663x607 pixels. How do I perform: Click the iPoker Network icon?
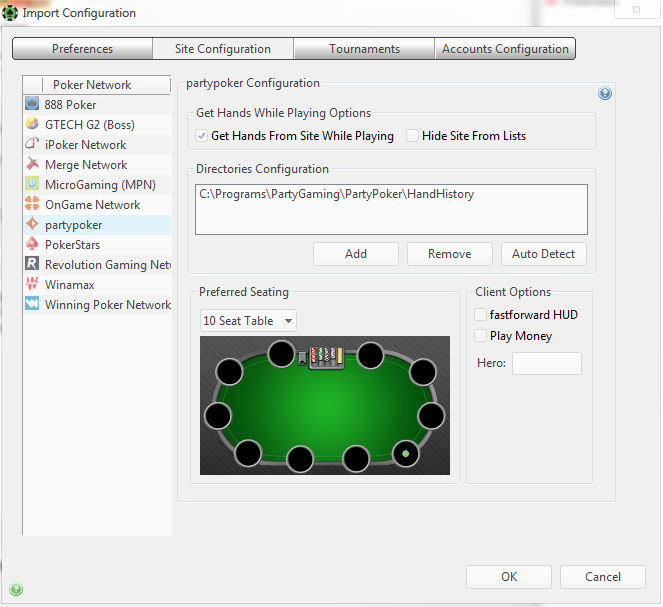tap(32, 144)
